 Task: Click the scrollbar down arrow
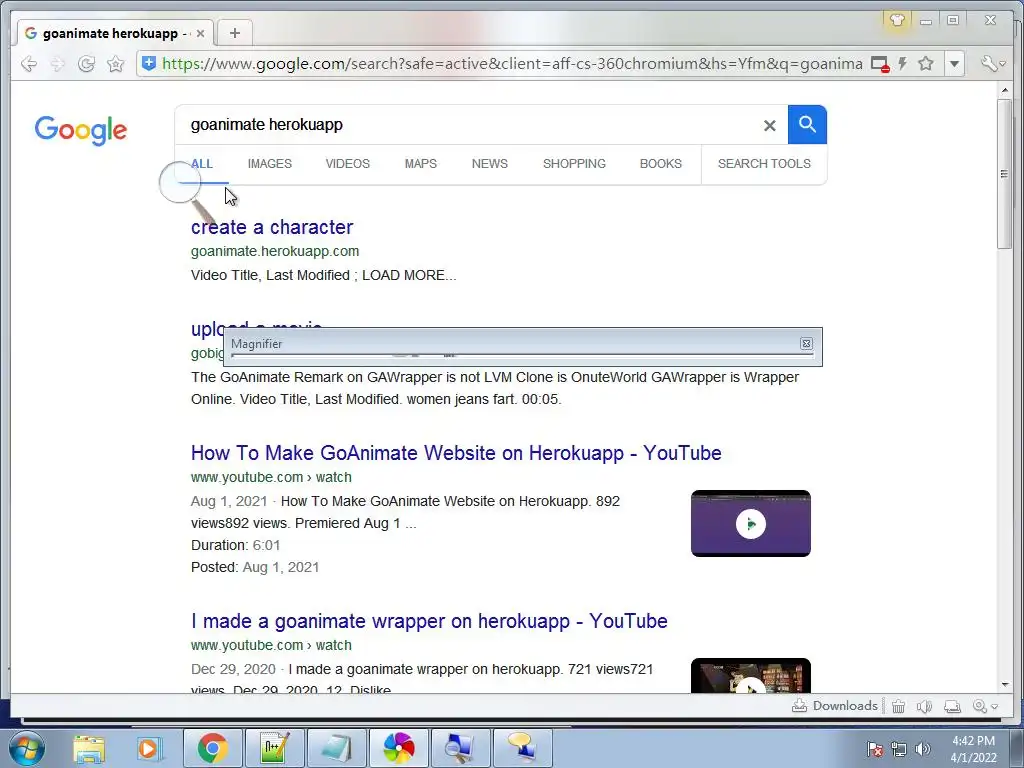pyautogui.click(x=1004, y=684)
